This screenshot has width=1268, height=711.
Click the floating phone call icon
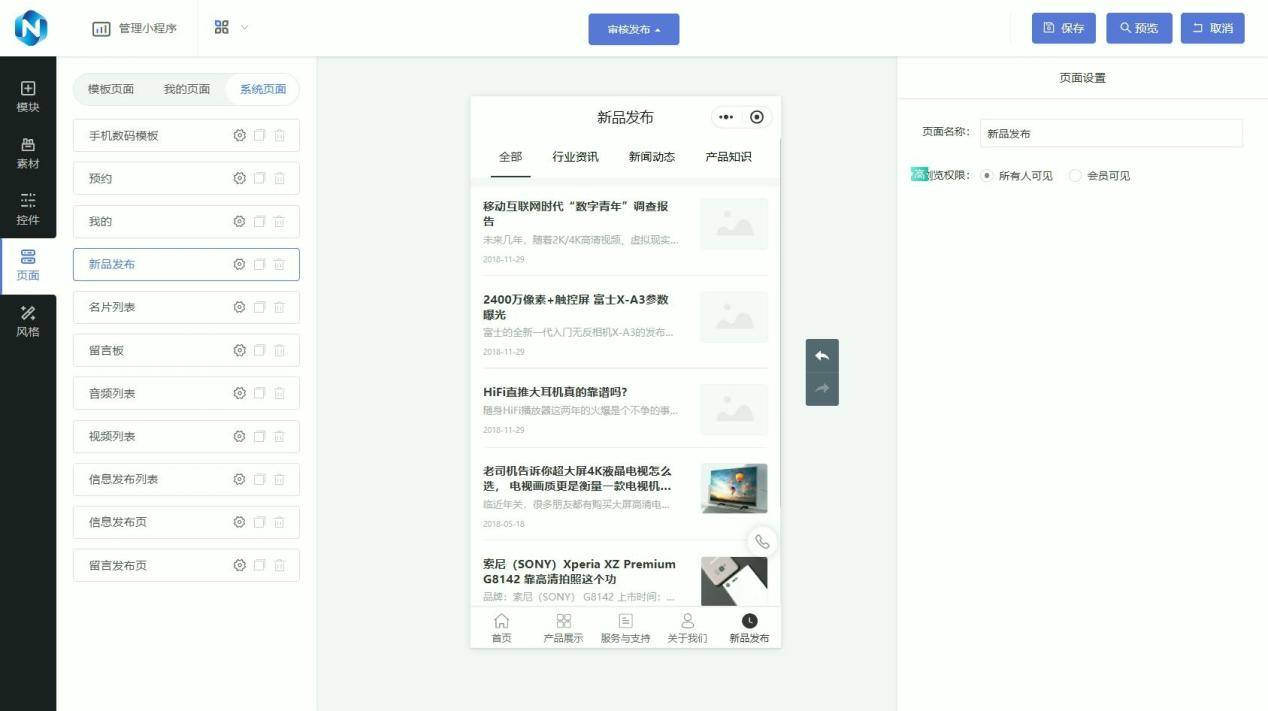[x=762, y=541]
